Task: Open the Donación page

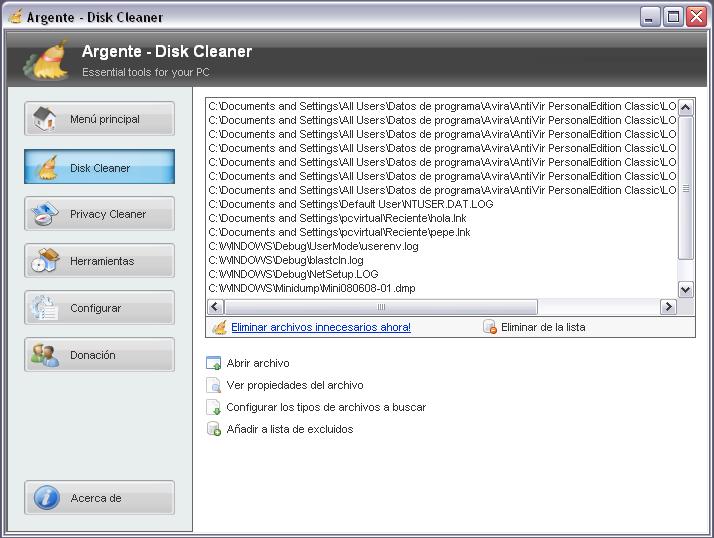Action: pos(99,355)
